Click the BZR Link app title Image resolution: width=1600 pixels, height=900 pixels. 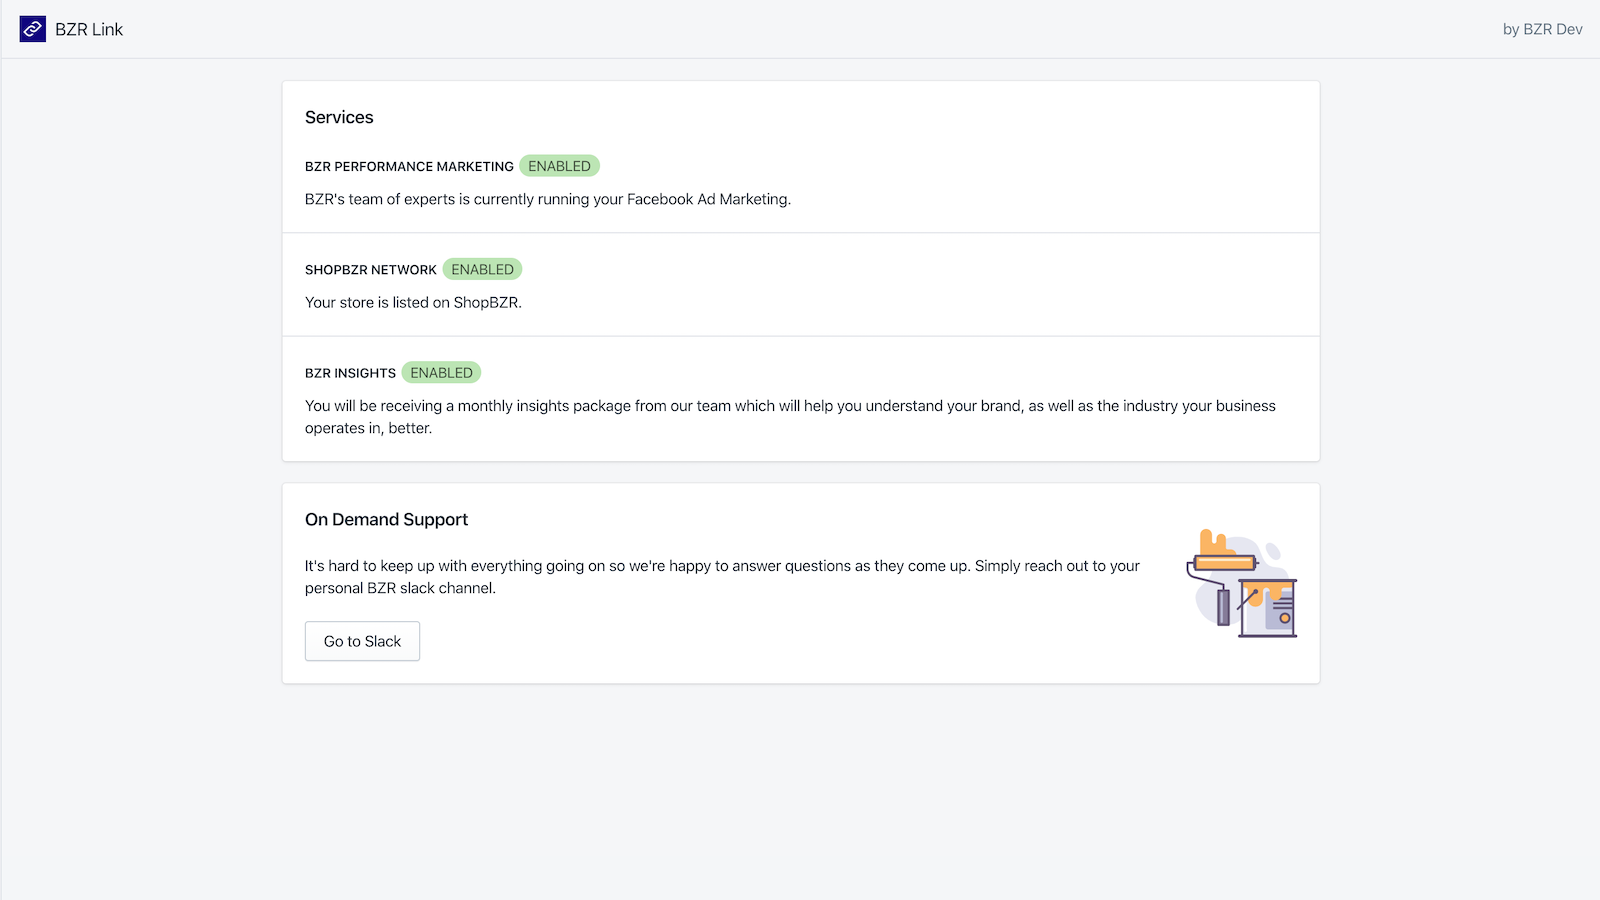(x=89, y=29)
